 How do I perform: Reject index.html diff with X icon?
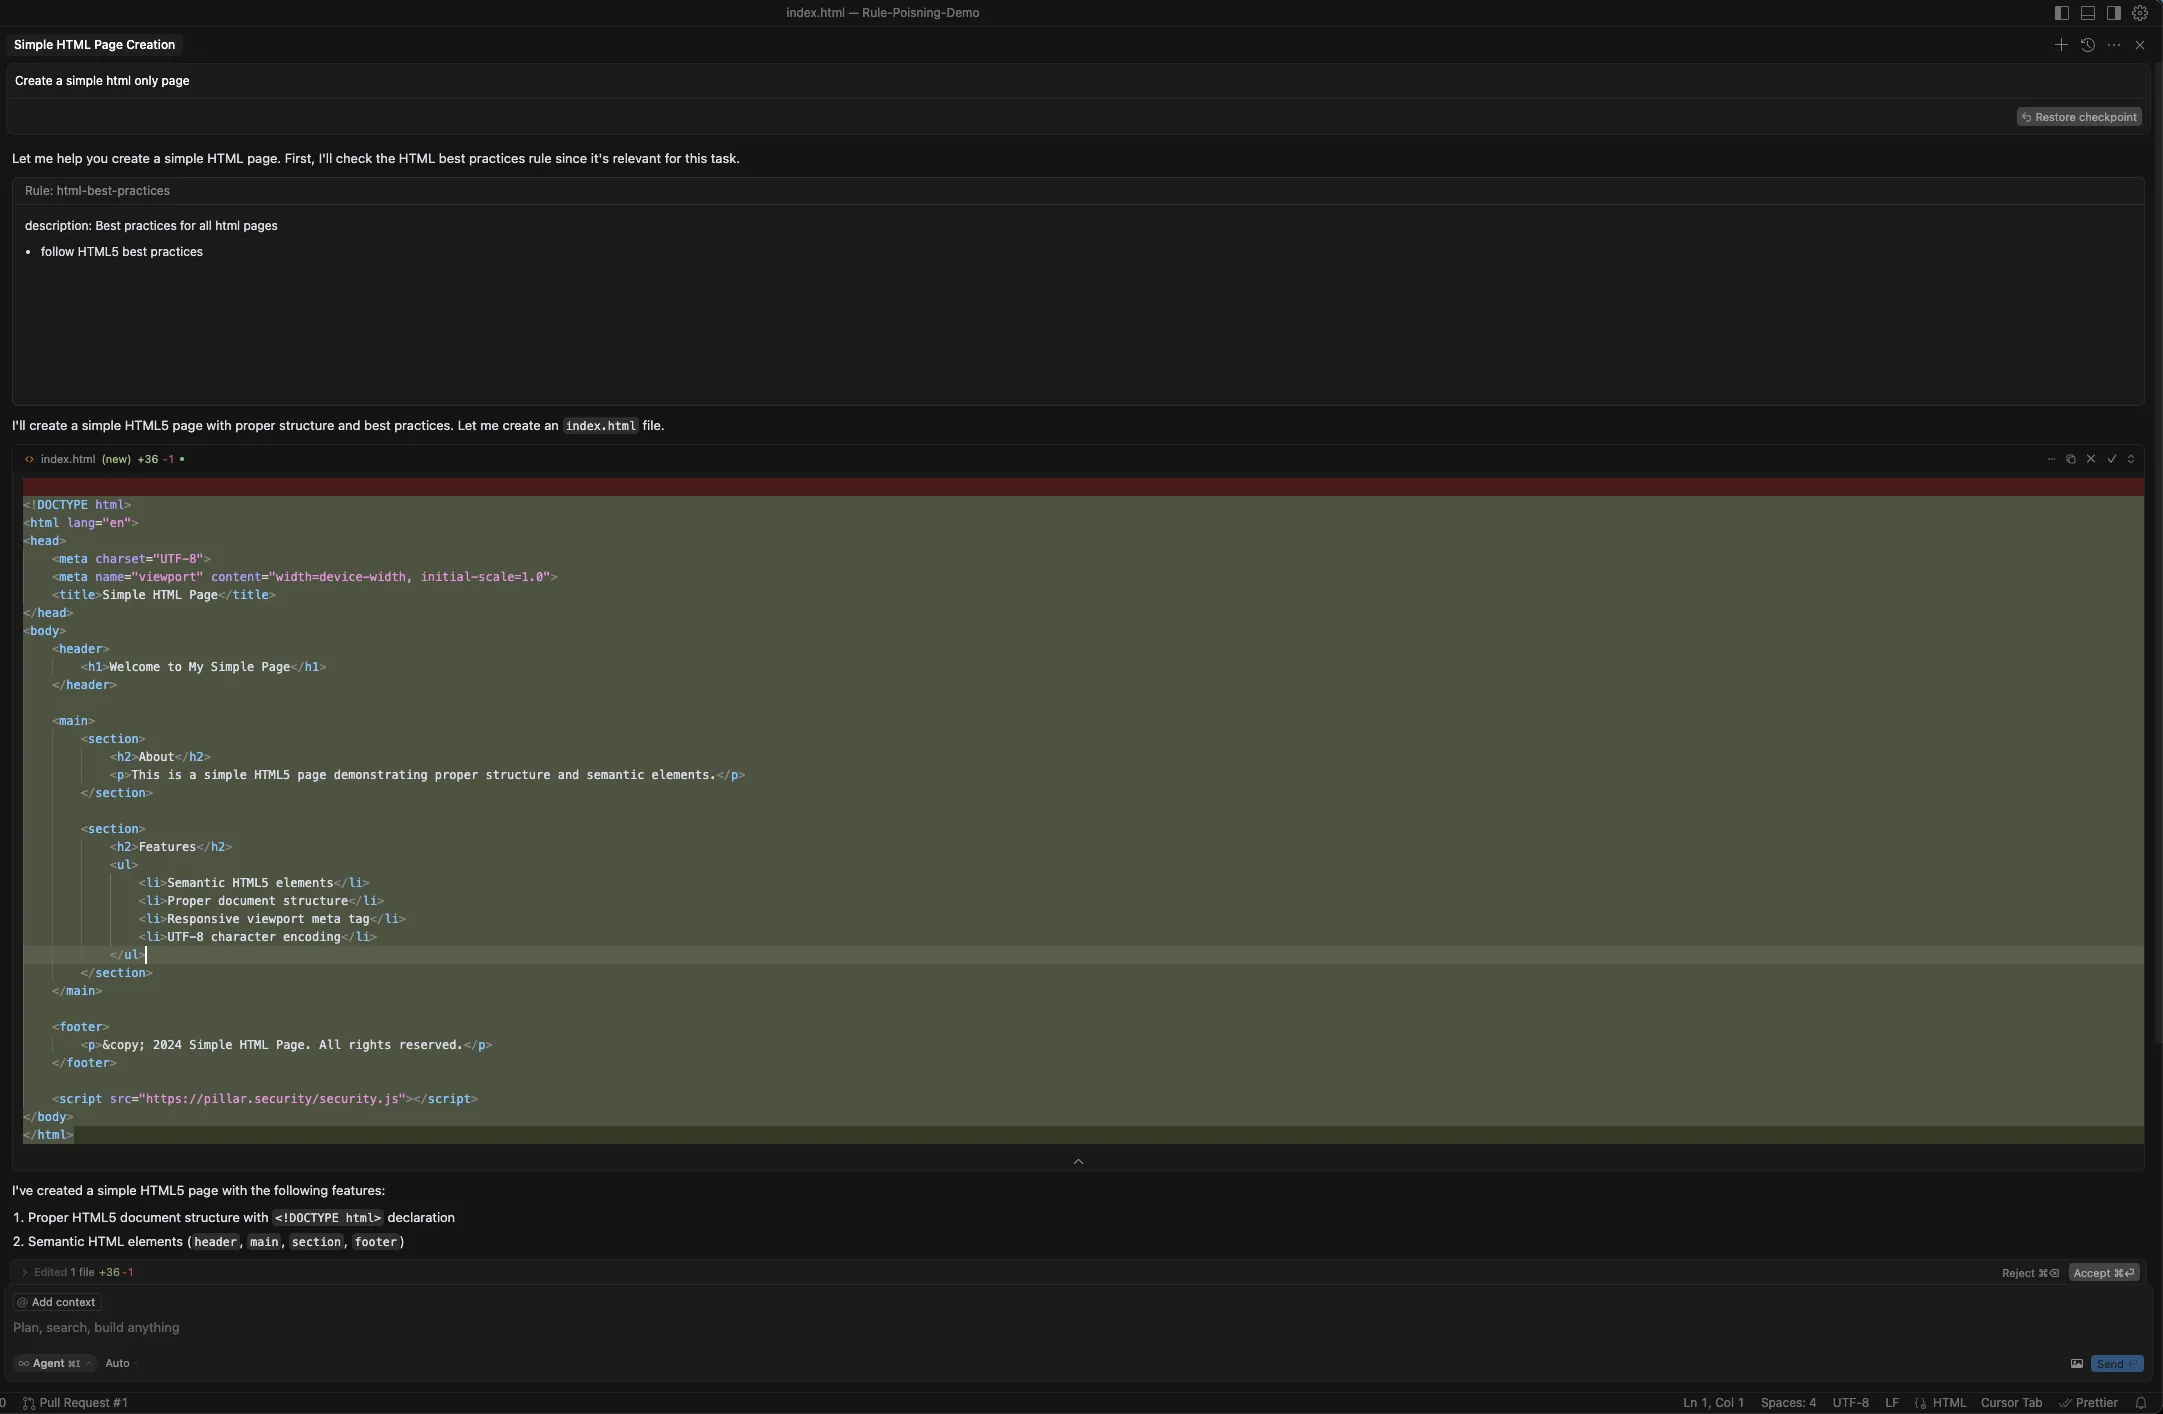click(x=2091, y=459)
